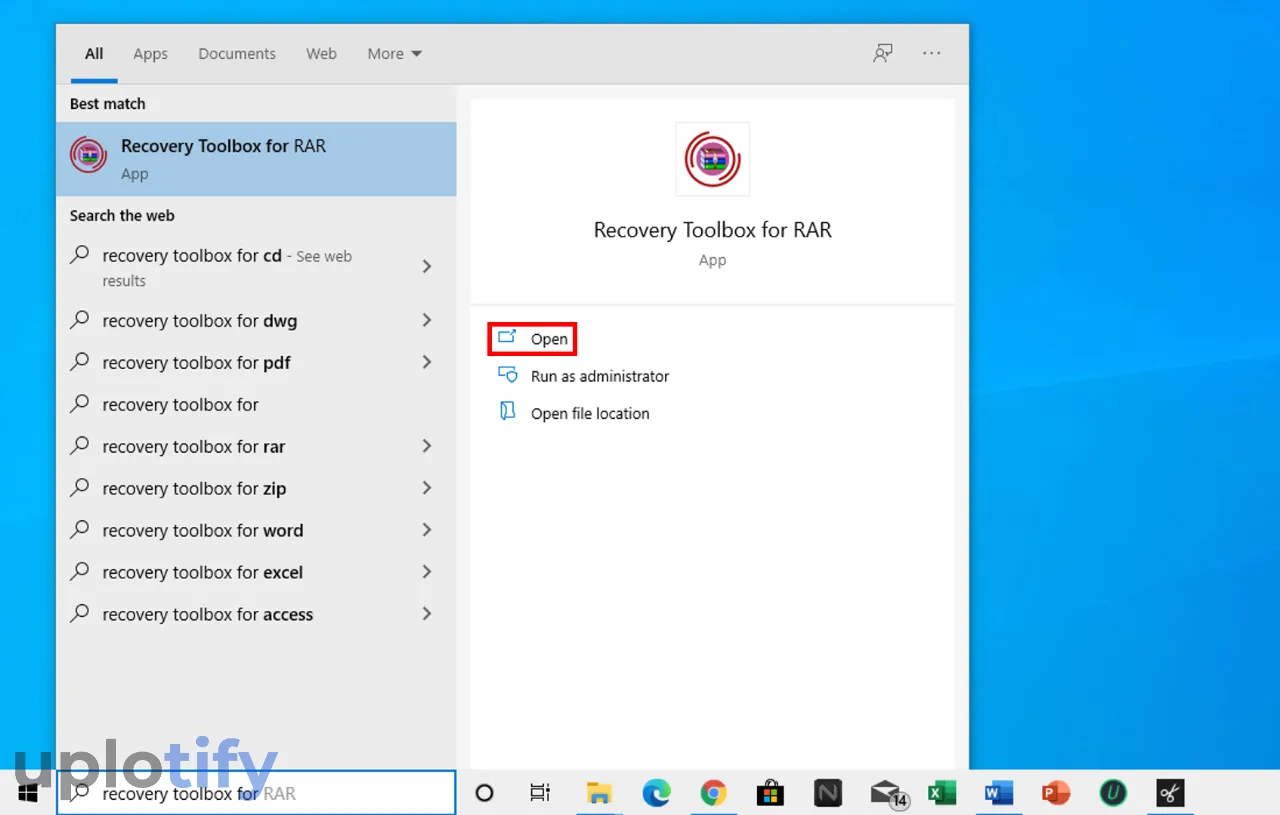Image resolution: width=1280 pixels, height=815 pixels.
Task: Click the Open file location folder icon
Action: 508,412
